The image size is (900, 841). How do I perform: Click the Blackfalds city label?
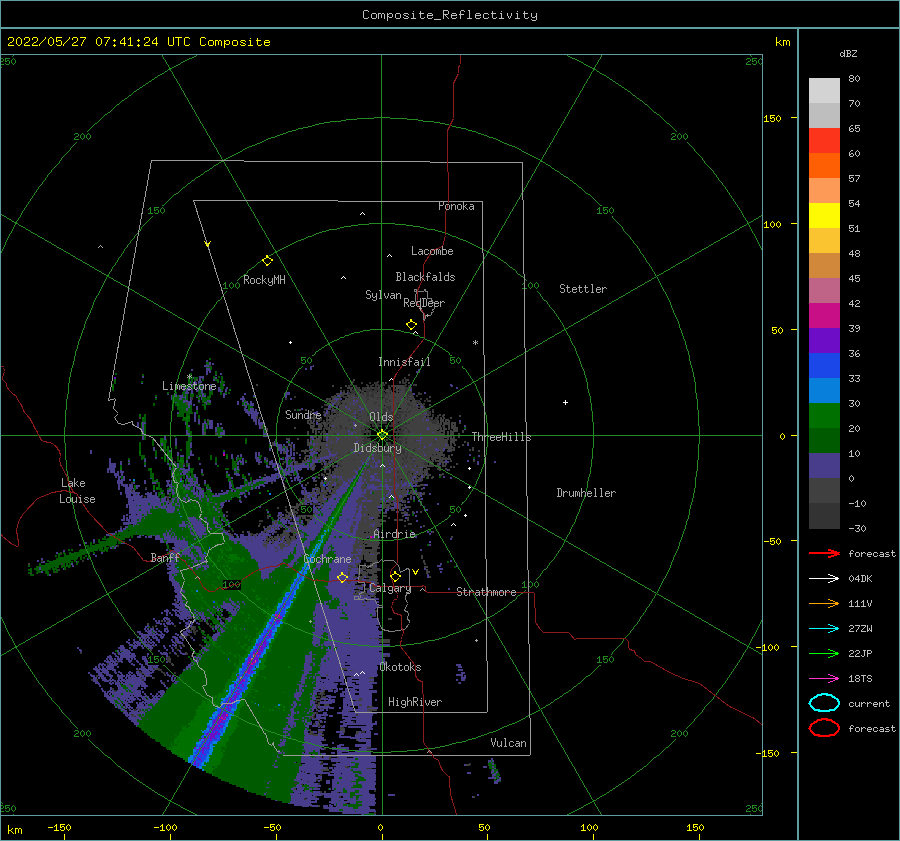point(425,277)
